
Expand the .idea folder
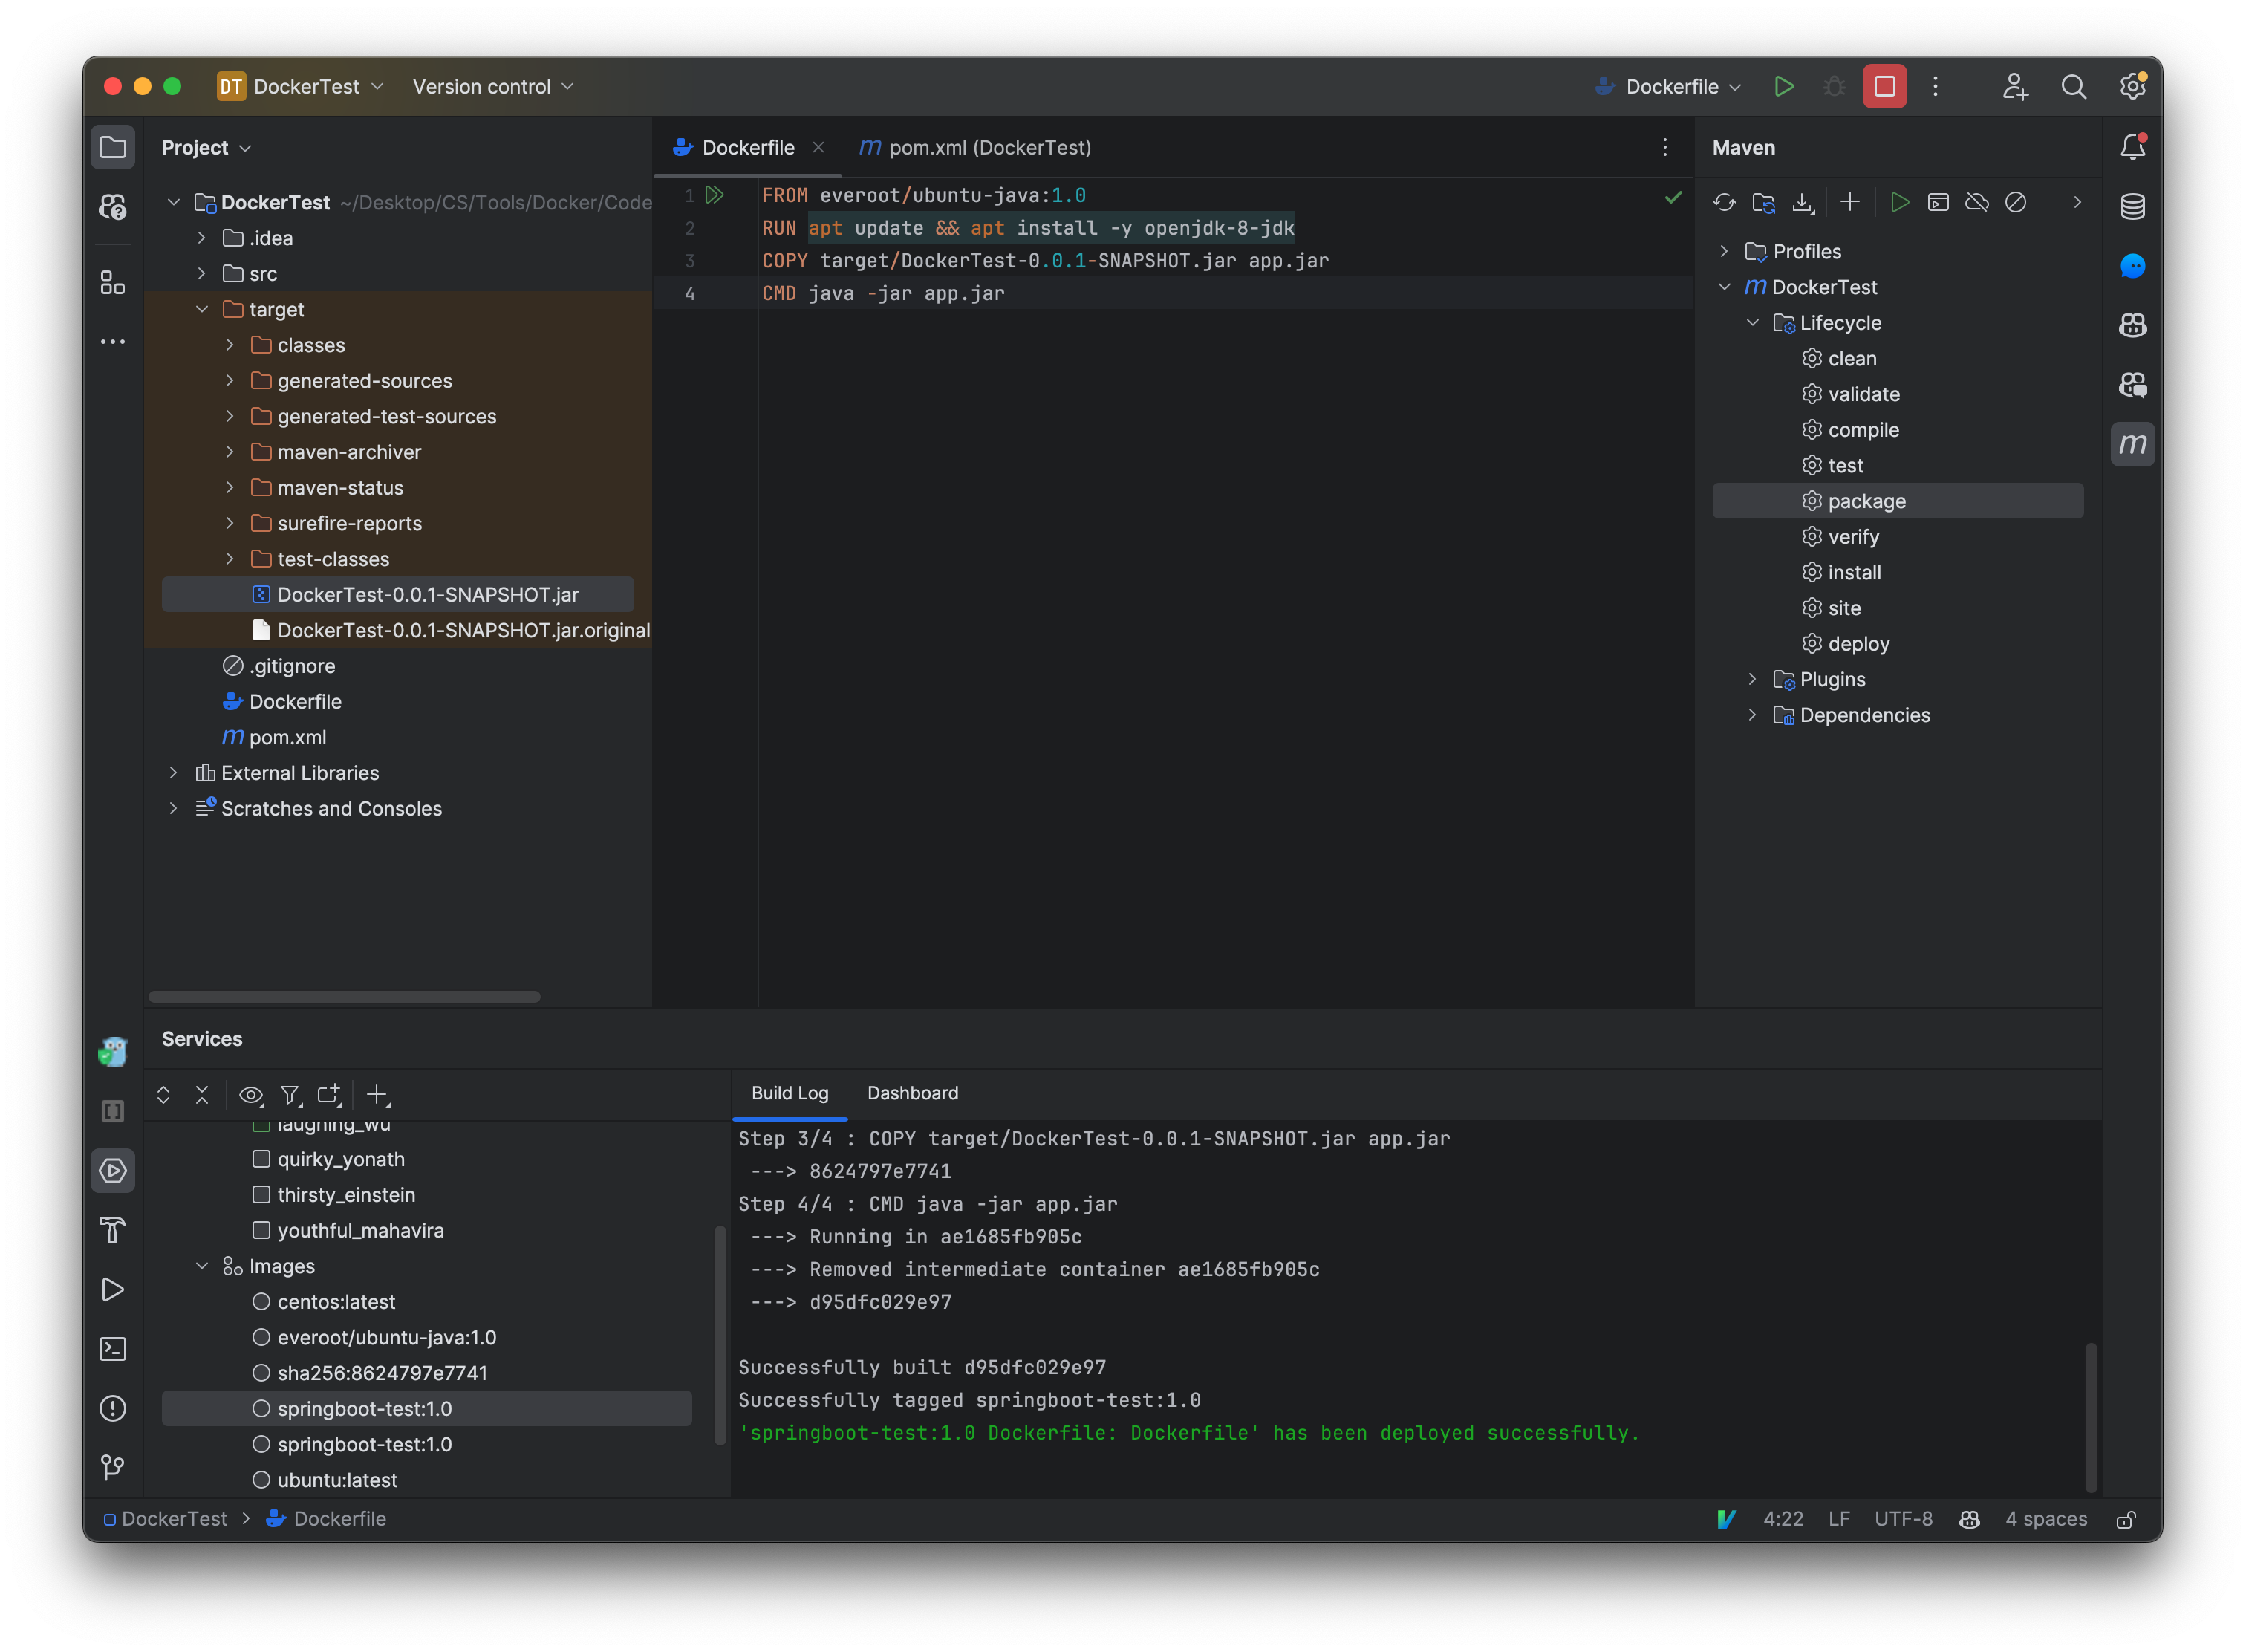point(202,238)
